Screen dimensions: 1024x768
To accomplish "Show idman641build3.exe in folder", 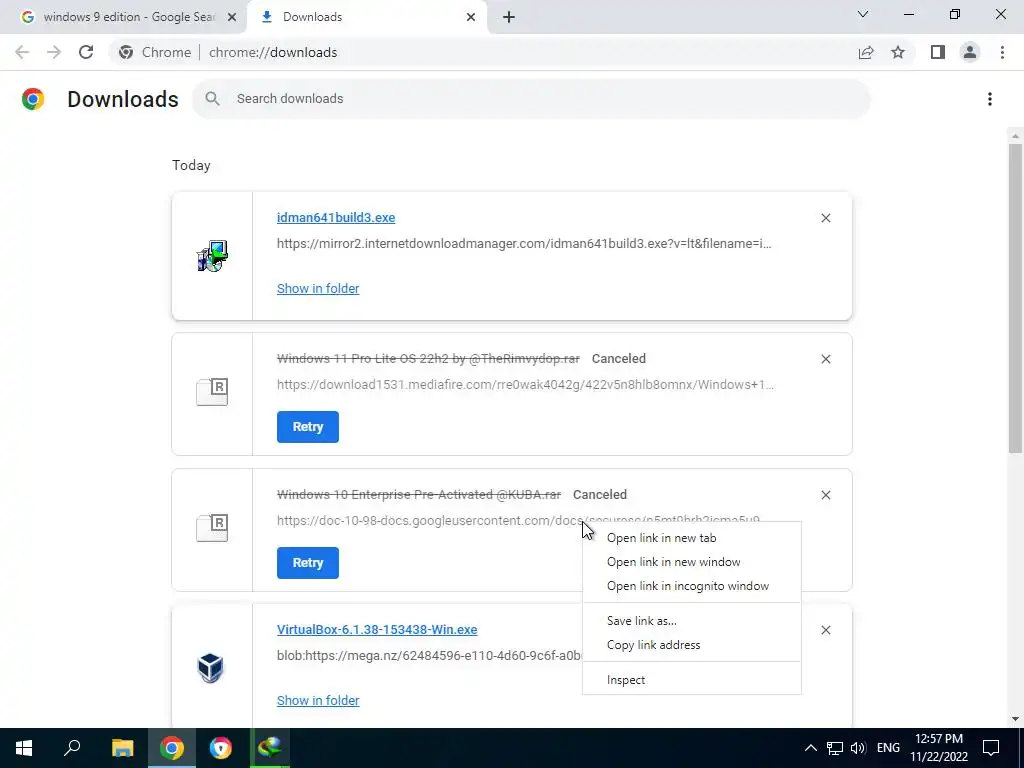I will pyautogui.click(x=318, y=289).
